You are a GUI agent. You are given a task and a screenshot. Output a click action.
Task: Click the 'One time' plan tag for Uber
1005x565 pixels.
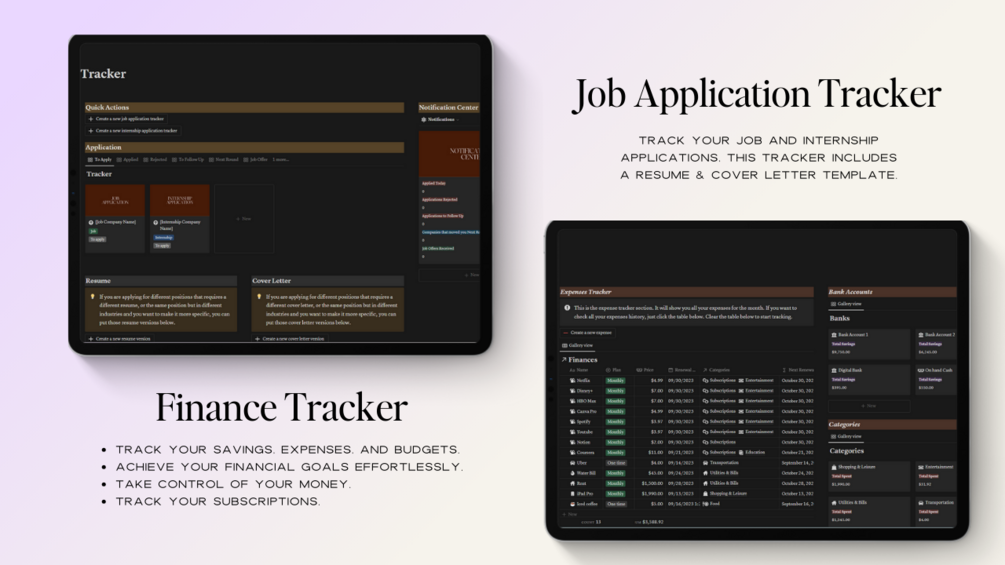(x=616, y=463)
